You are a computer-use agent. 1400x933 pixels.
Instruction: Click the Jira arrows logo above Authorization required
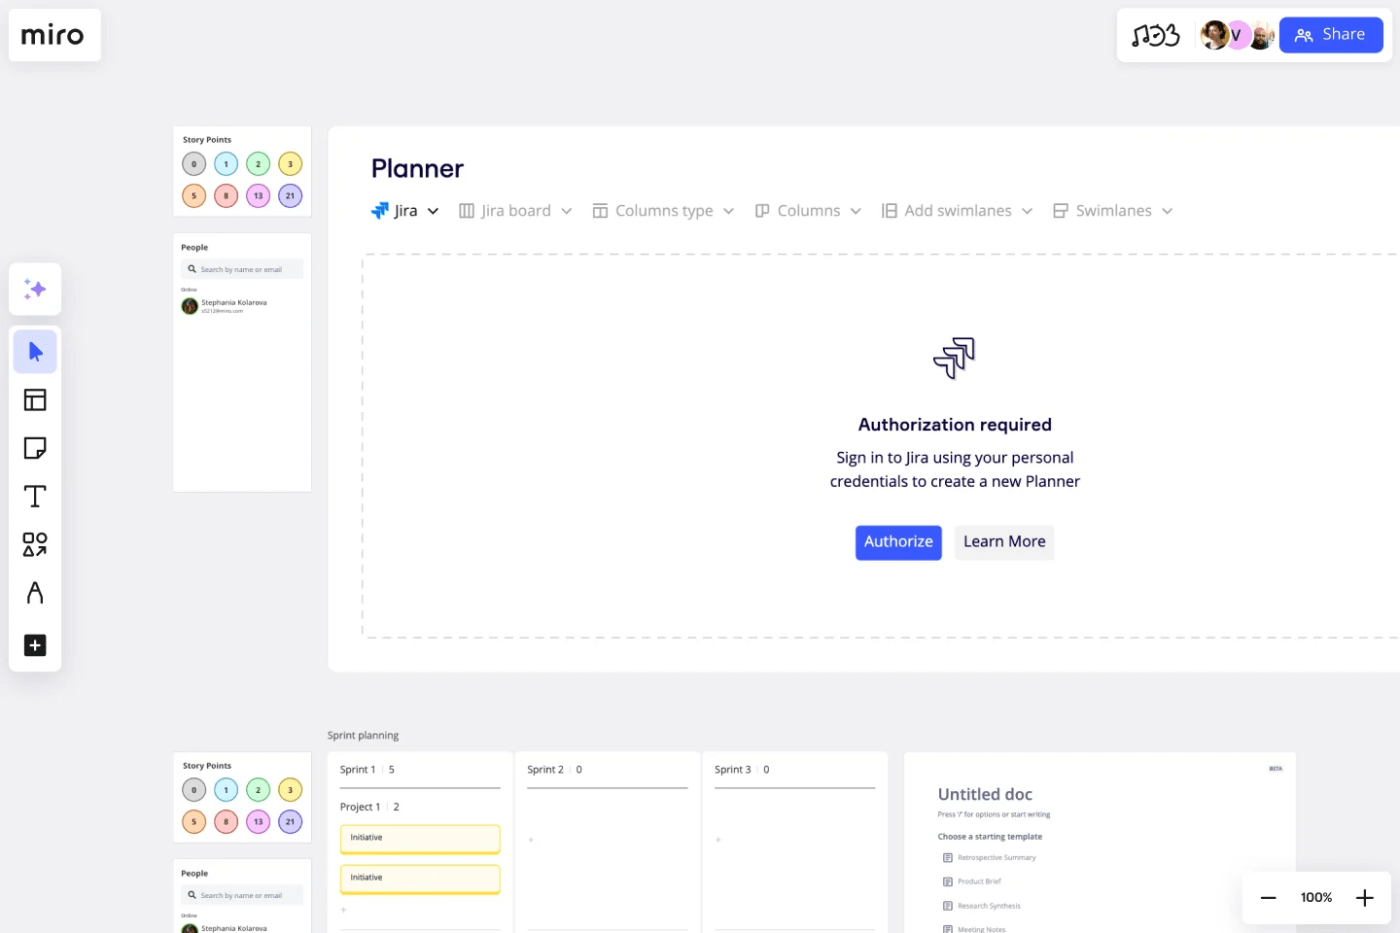point(954,358)
